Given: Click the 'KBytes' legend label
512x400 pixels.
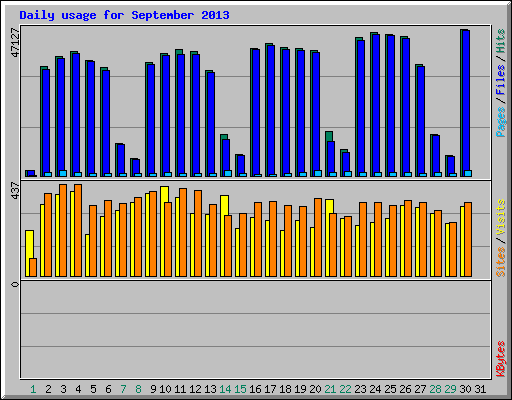Looking at the screenshot, I should (500, 359).
